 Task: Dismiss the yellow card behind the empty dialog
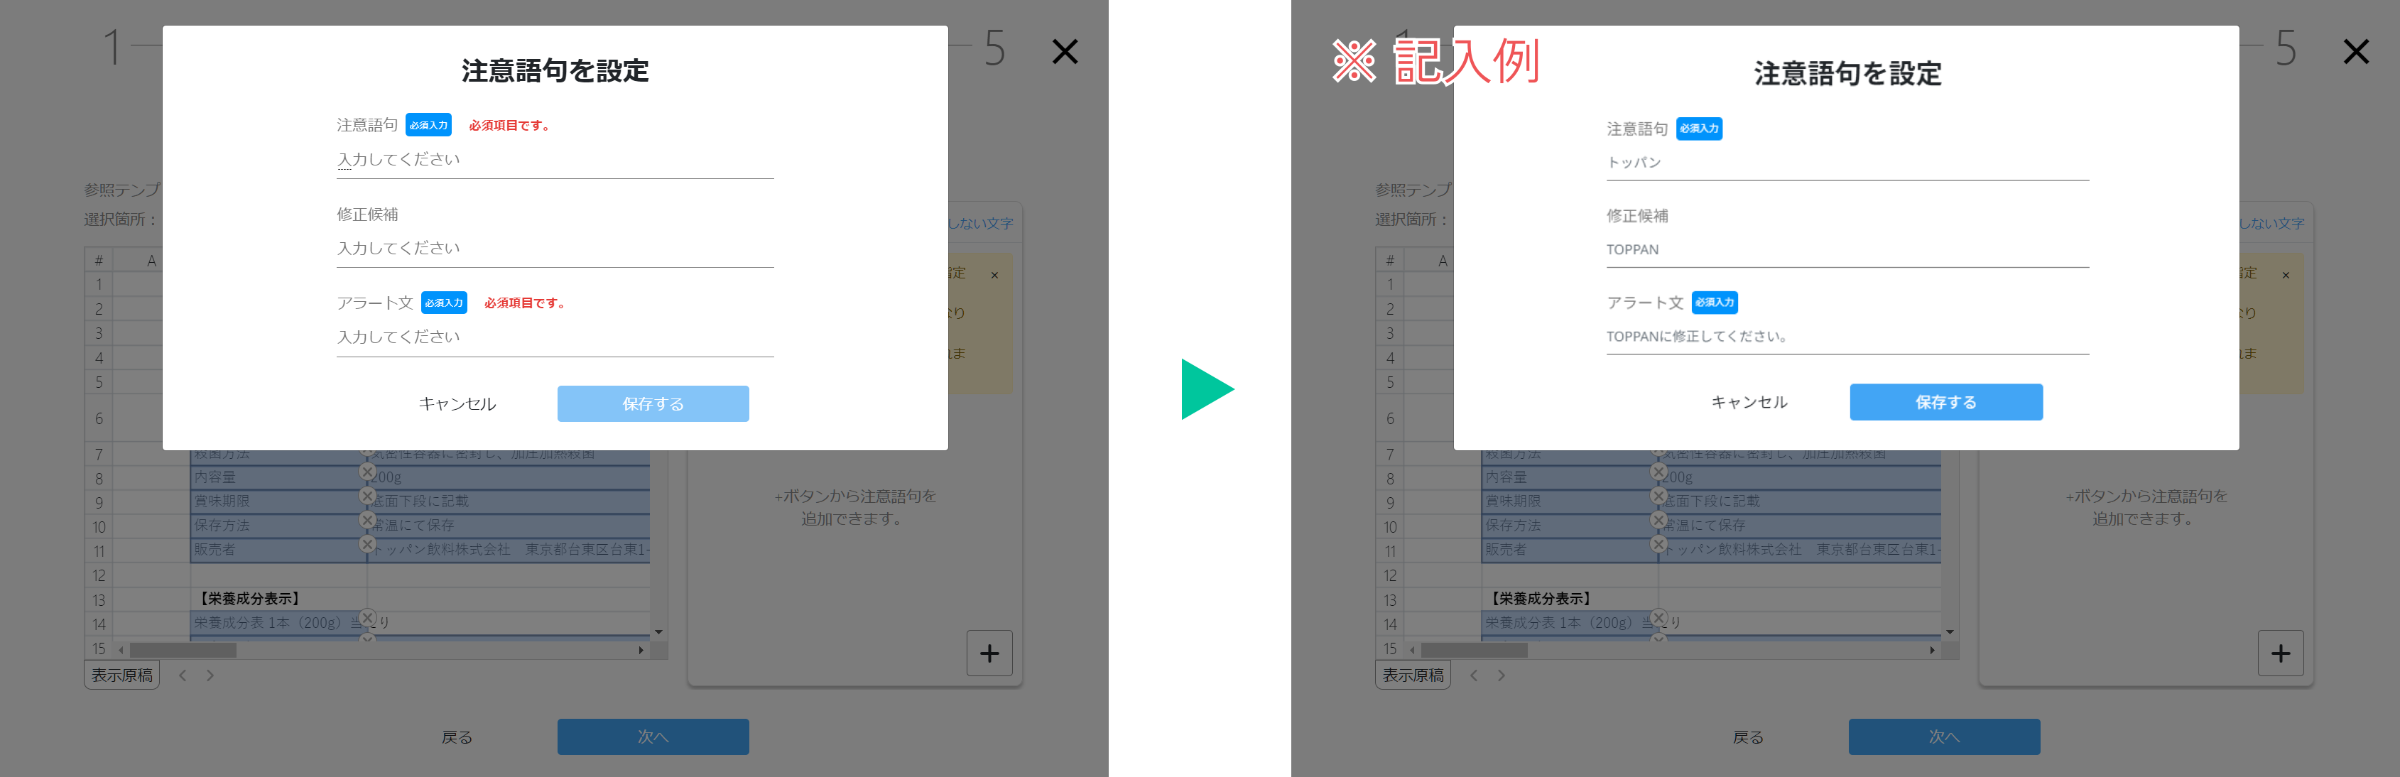point(995,275)
